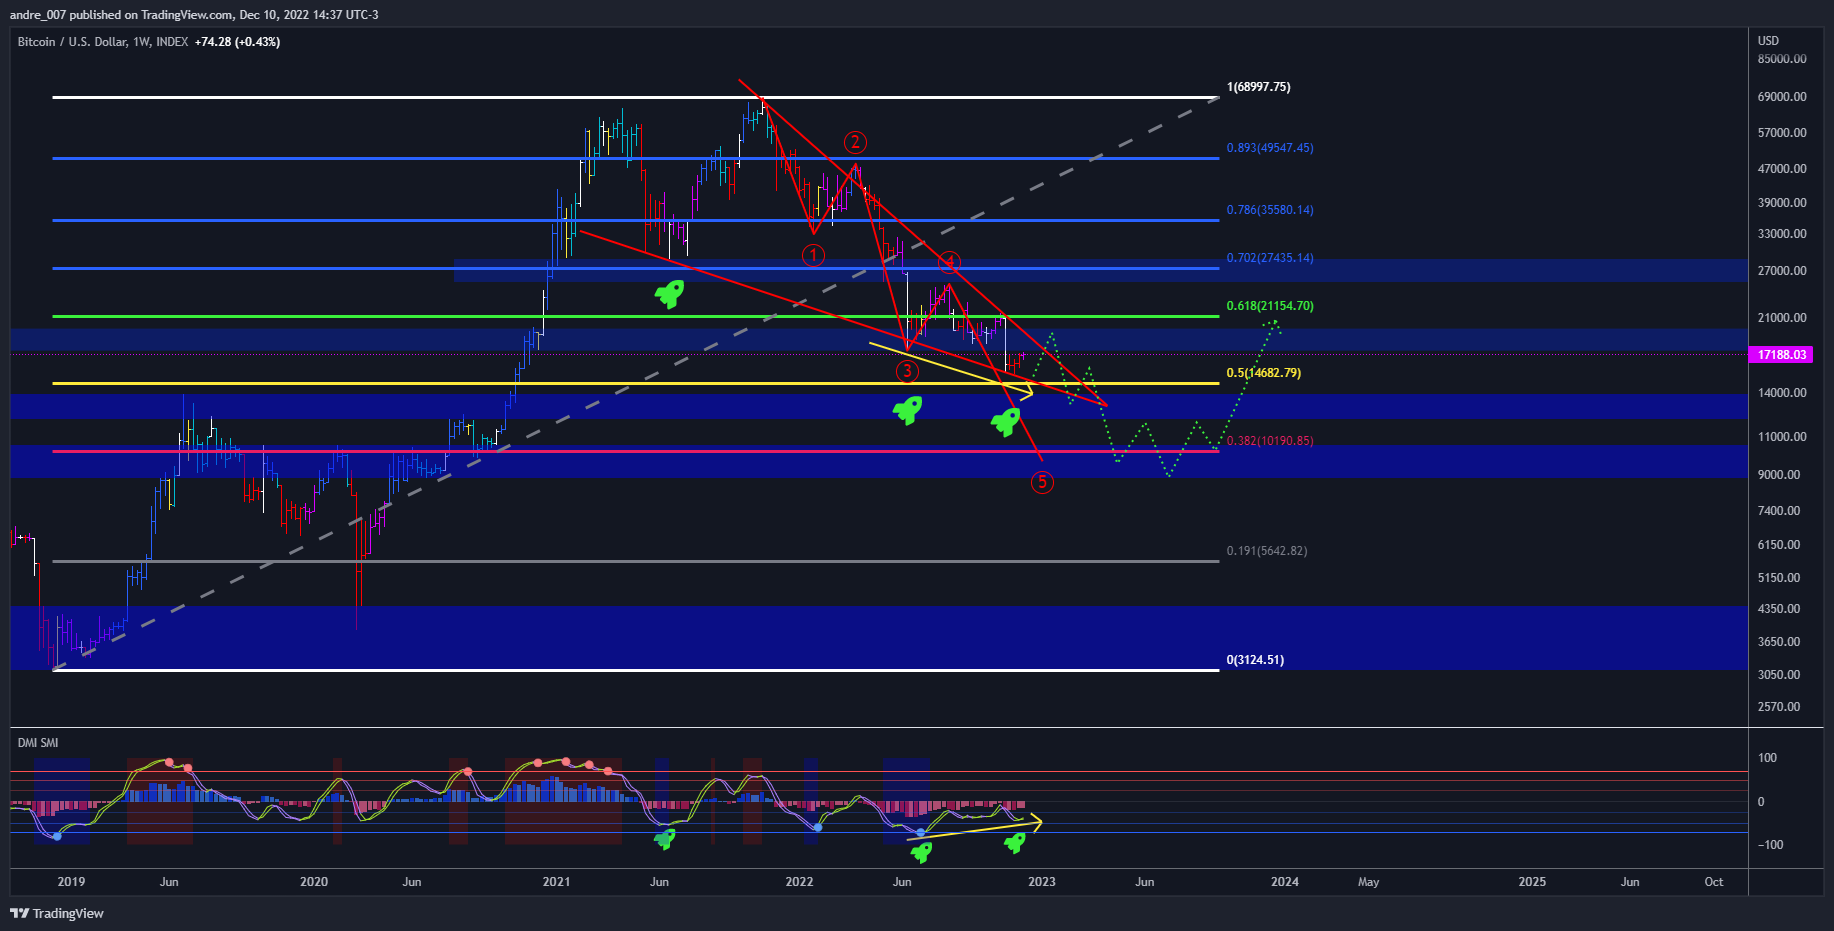This screenshot has width=1834, height=931.
Task: Select the 0(3124.51) Fibonacci label
Action: coord(1255,660)
